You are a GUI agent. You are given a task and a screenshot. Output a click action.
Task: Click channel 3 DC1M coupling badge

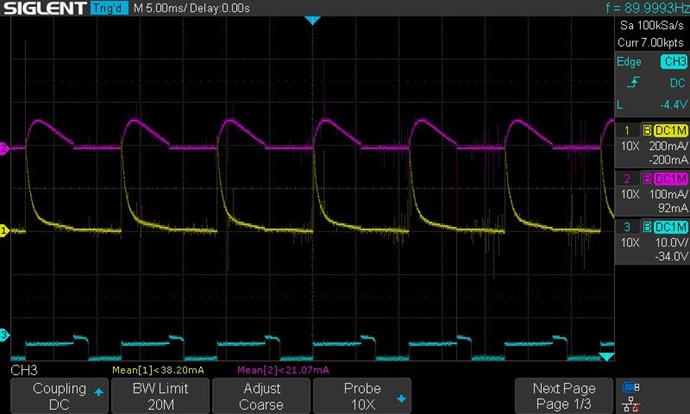(x=671, y=227)
